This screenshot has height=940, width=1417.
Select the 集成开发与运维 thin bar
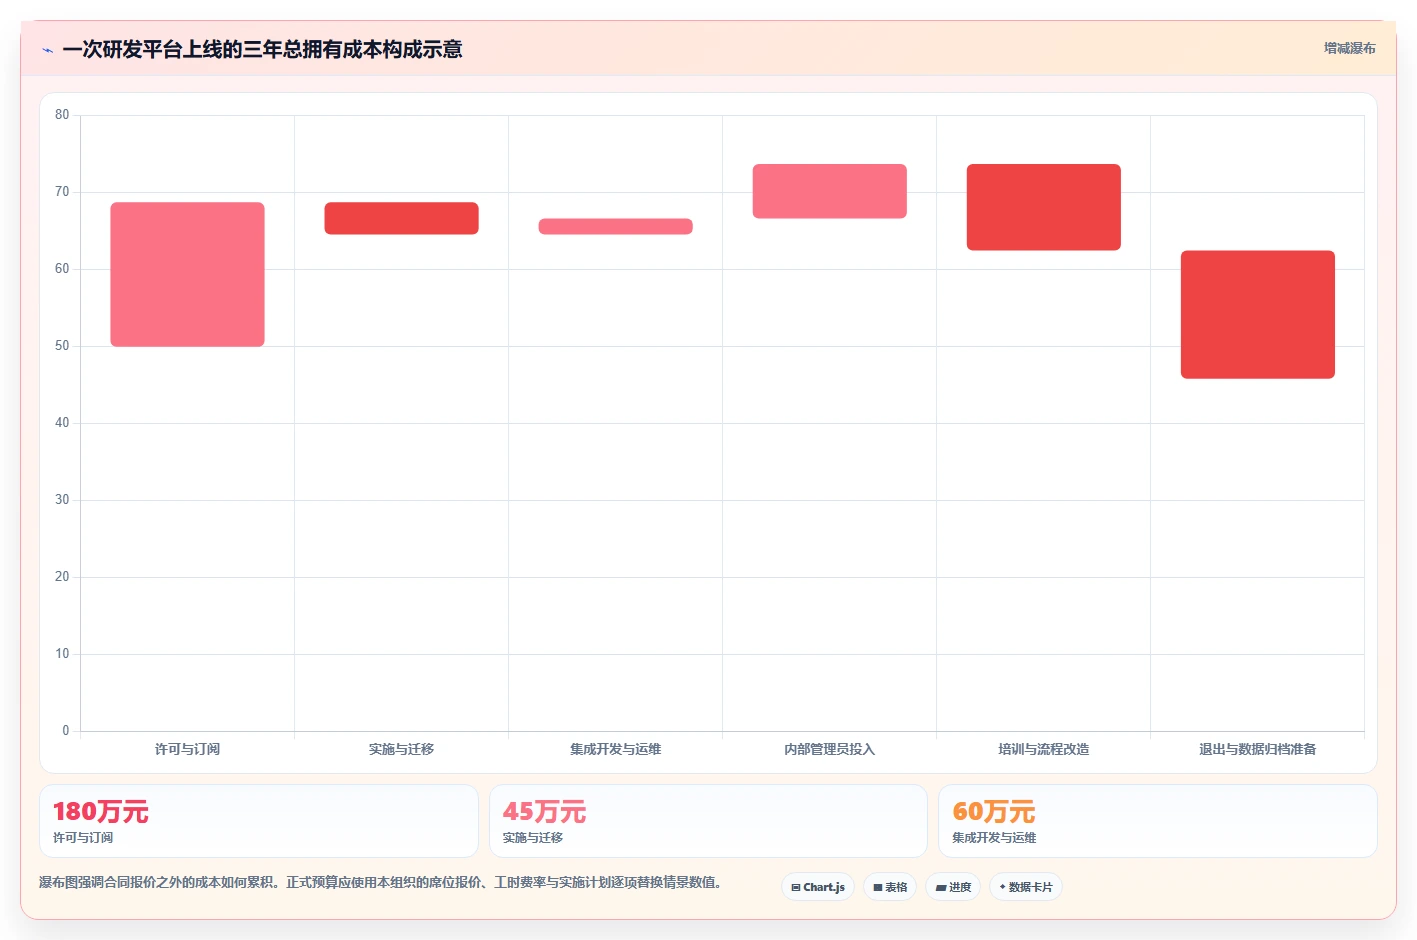click(x=615, y=226)
